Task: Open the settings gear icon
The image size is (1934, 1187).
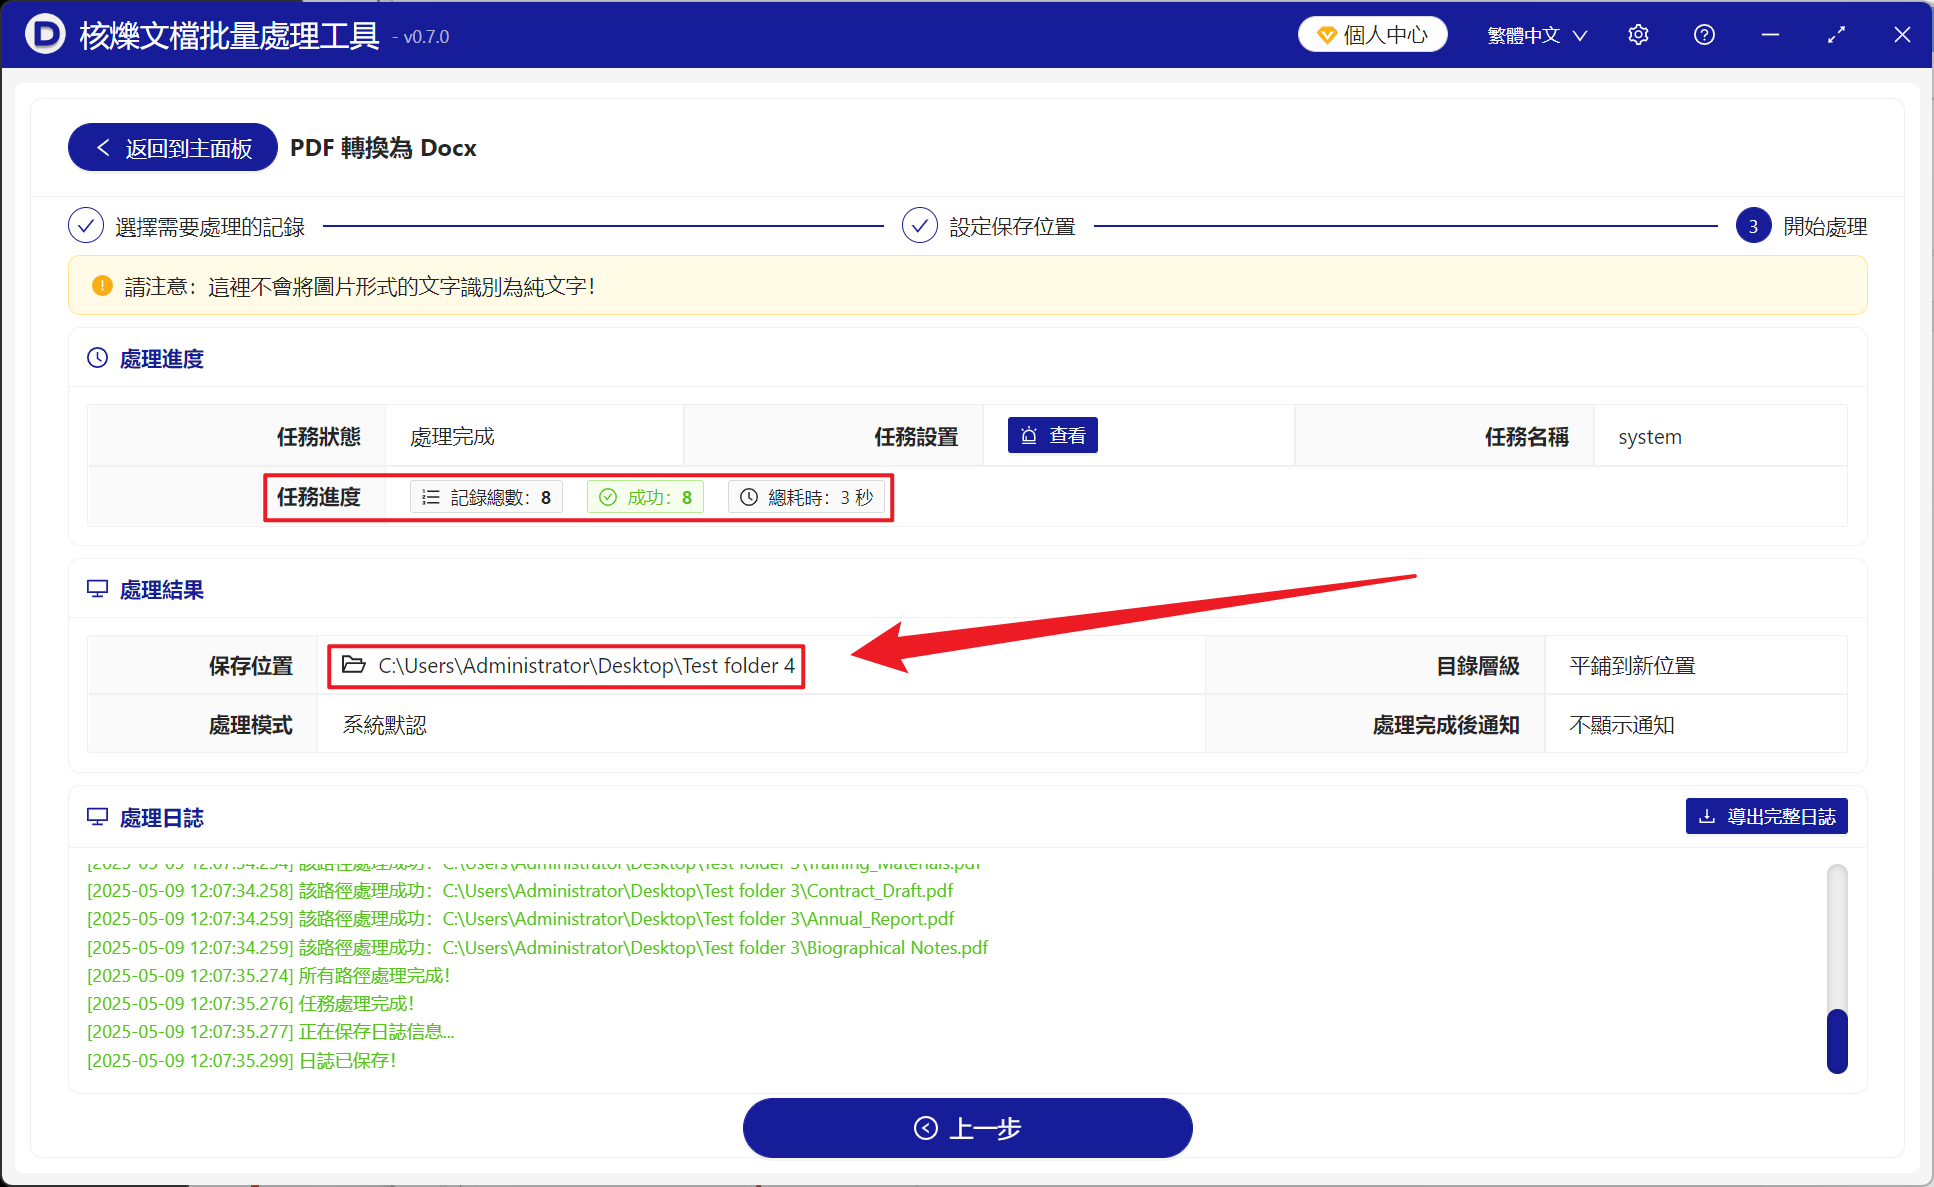Action: coord(1638,35)
